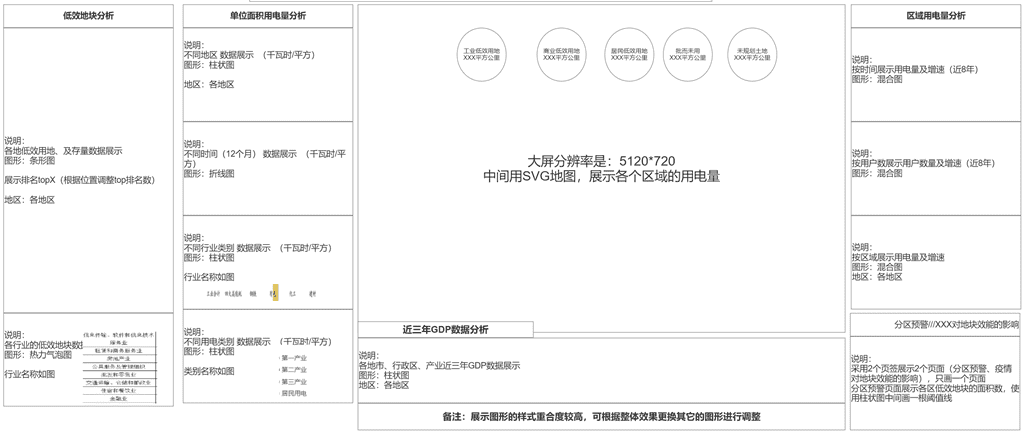The height and width of the screenshot is (434, 1024).
Task: Click the text 不同行业类别 数据展示
Action: (x=227, y=248)
